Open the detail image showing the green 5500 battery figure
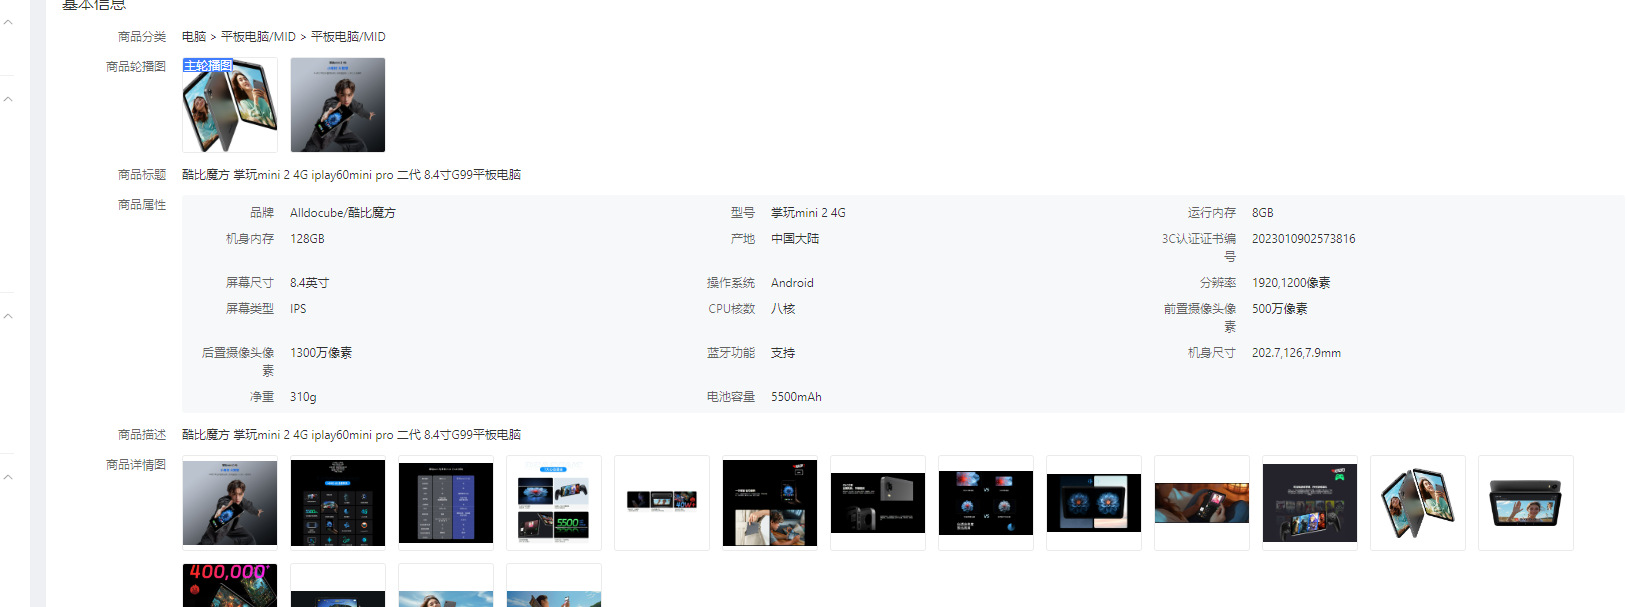Screen dimensions: 1627x607 click(554, 503)
